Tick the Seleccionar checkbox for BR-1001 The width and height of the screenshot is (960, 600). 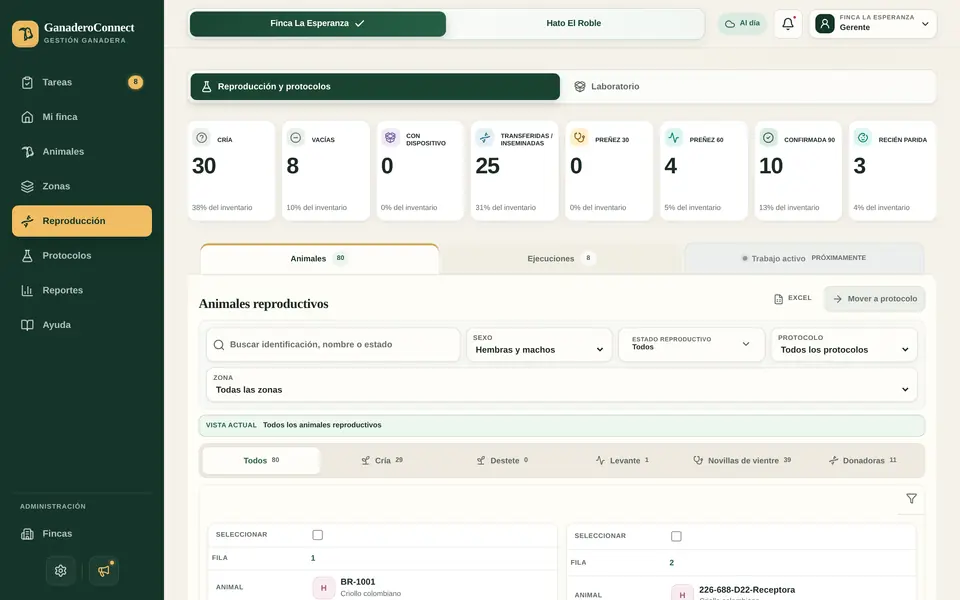(317, 535)
